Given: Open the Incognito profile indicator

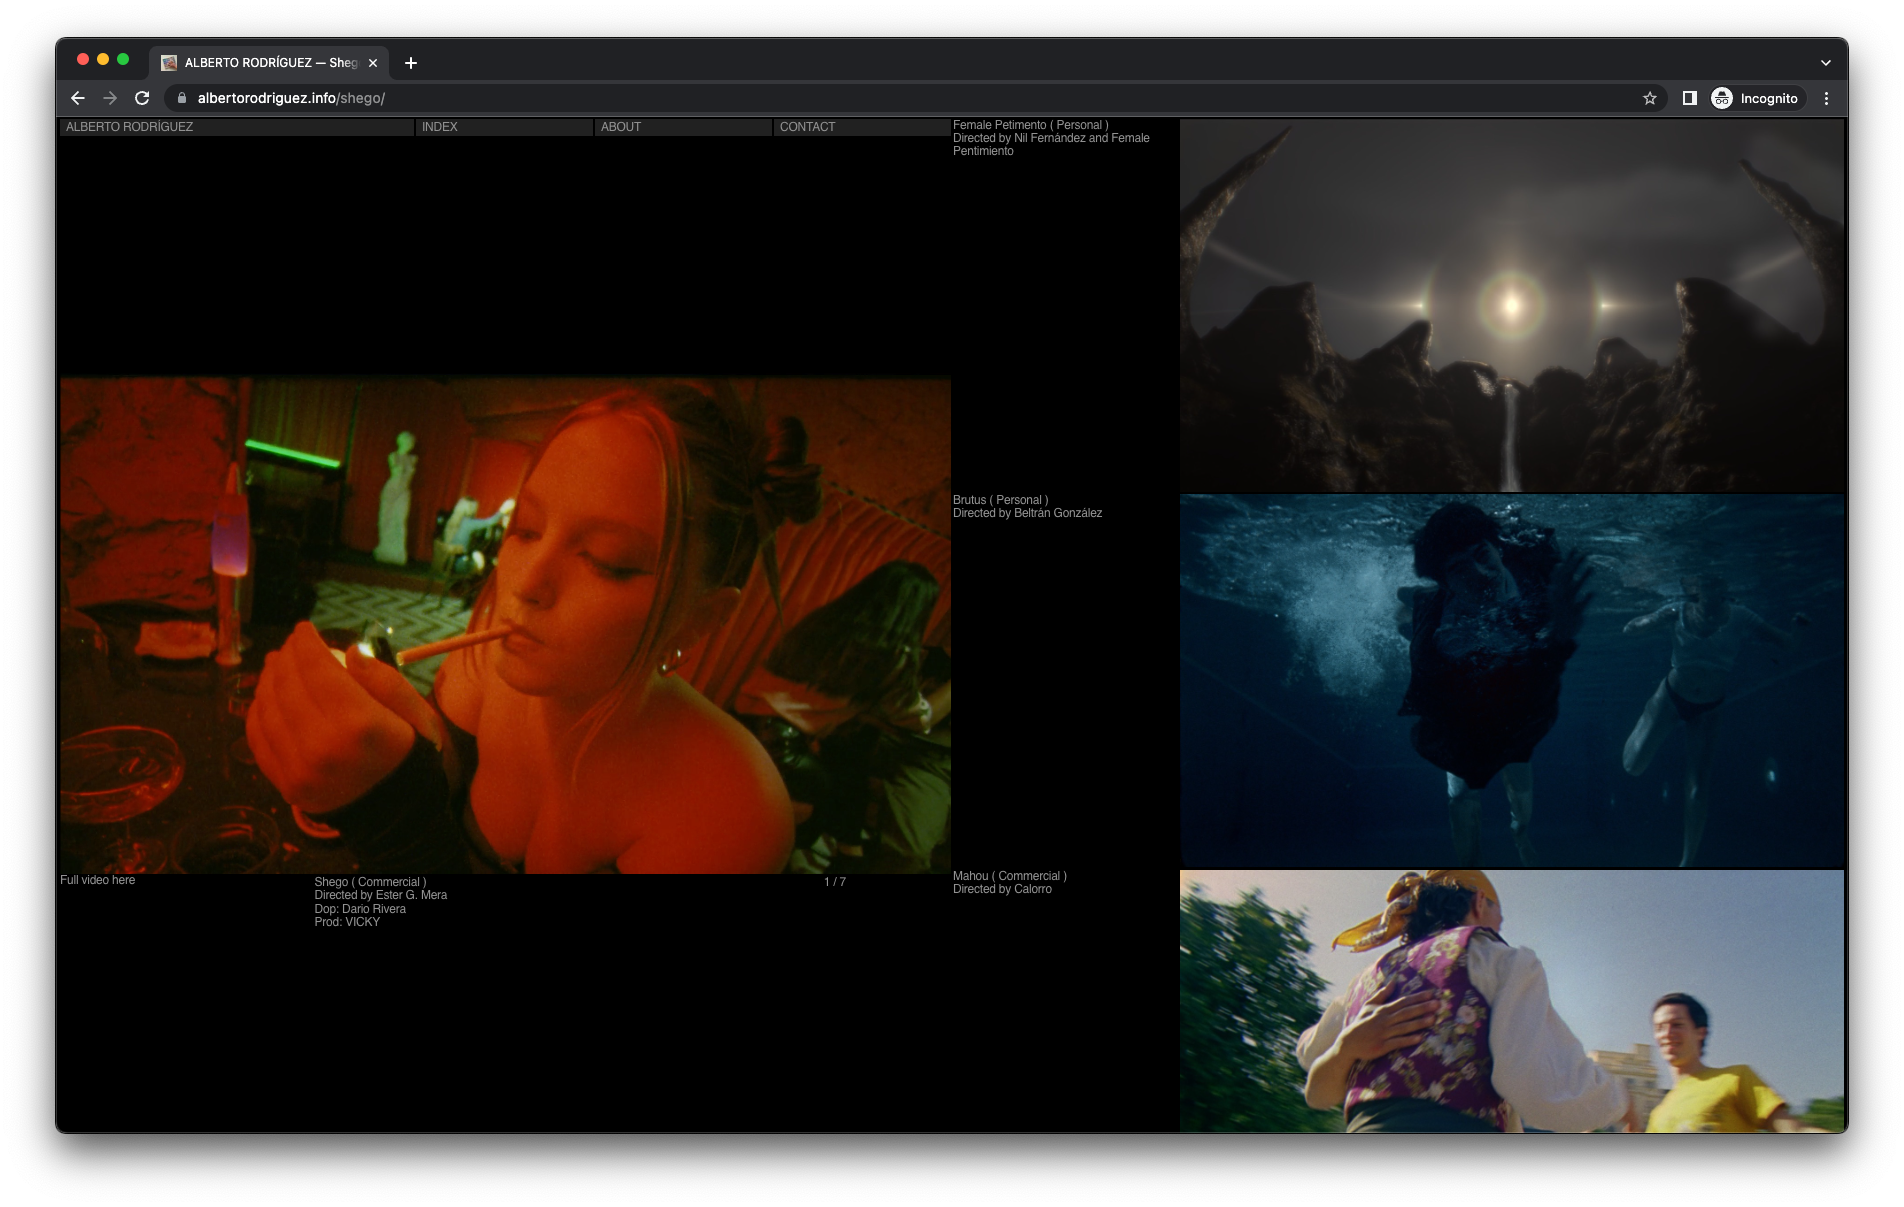Looking at the screenshot, I should point(1755,98).
